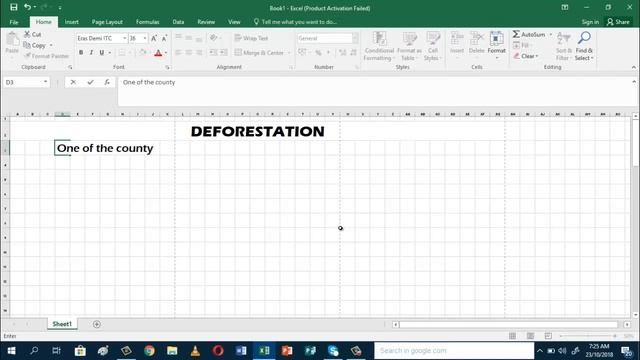Screen dimensions: 640x360
Task: Select the DEFORESTATION title cell
Action: [x=258, y=131]
